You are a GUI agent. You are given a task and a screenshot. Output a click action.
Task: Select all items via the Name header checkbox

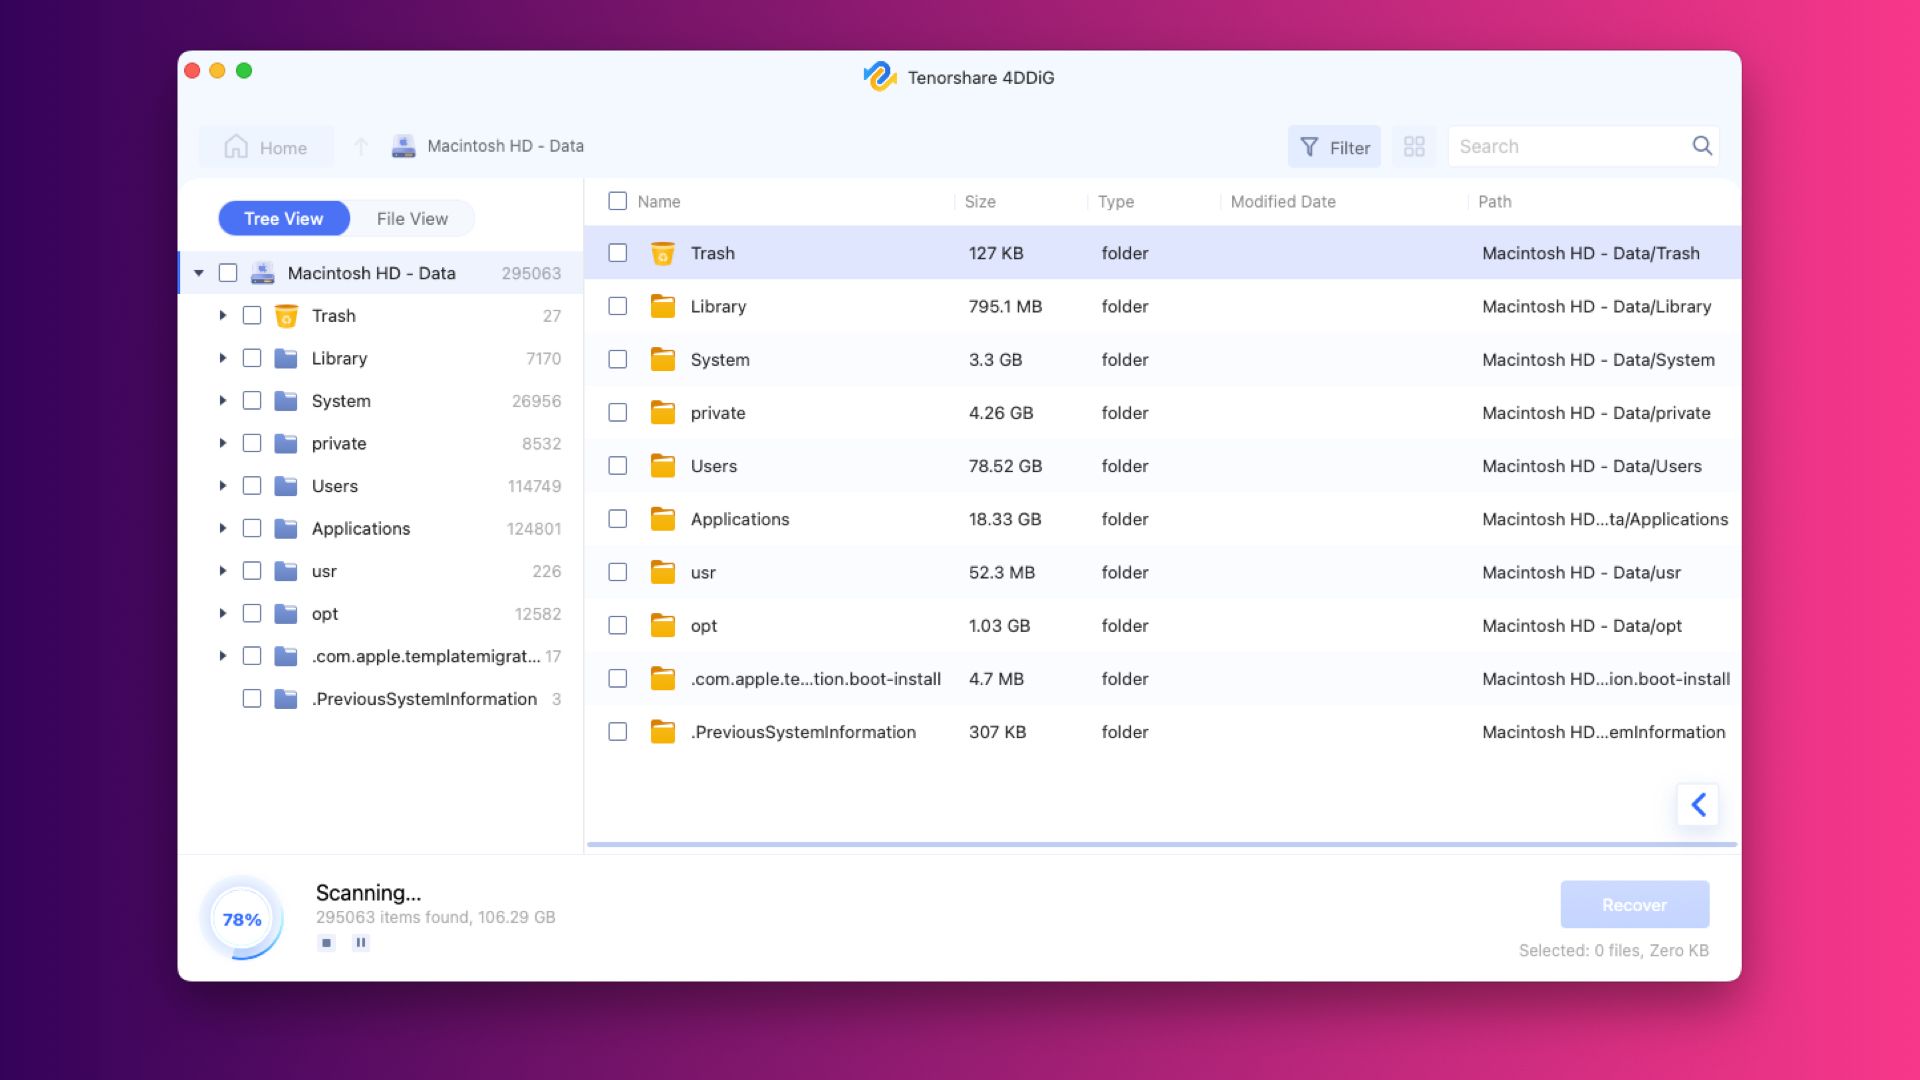[617, 201]
